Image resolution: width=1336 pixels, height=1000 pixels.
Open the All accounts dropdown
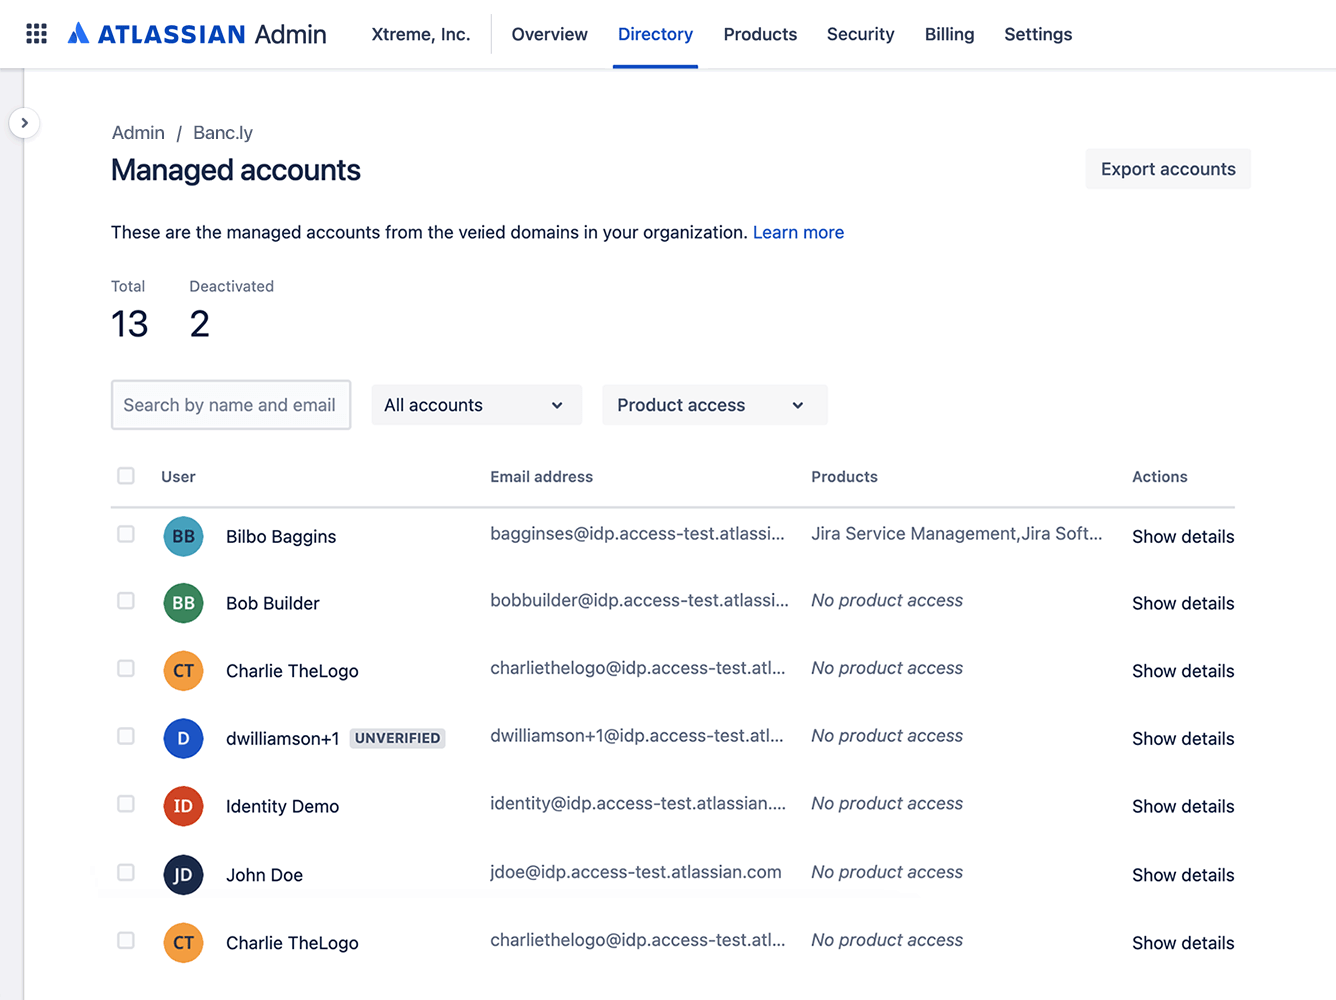click(x=476, y=405)
